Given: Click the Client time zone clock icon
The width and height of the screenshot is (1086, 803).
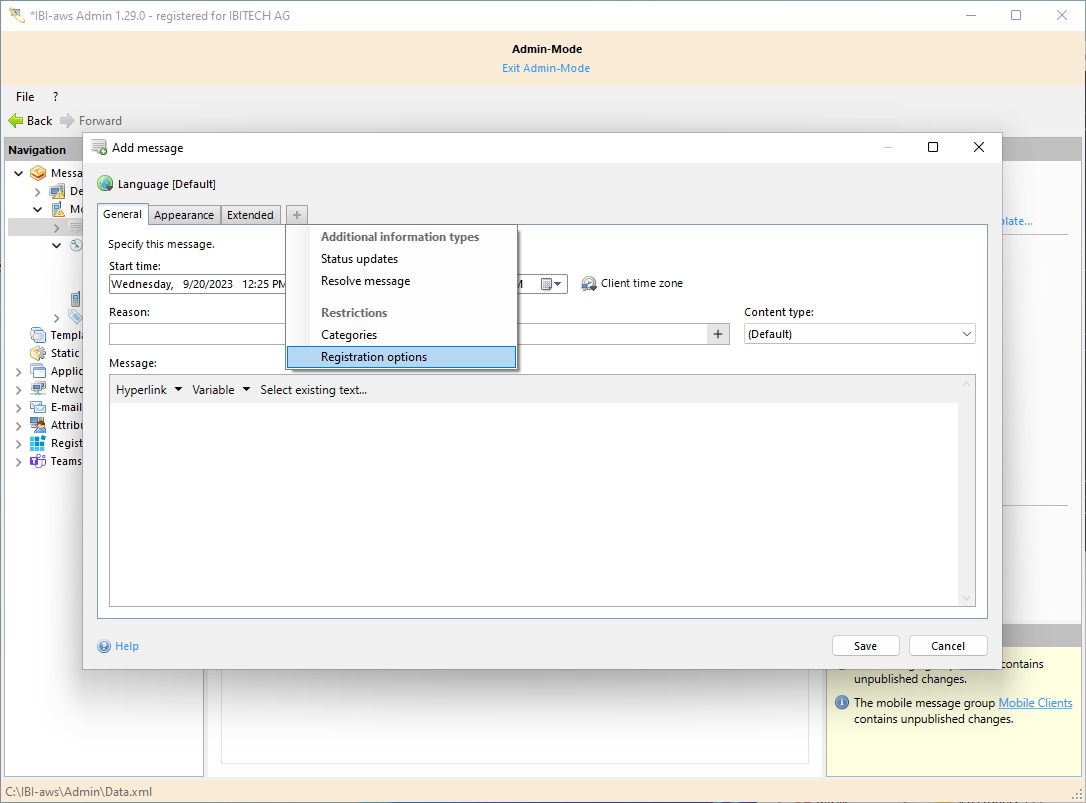Looking at the screenshot, I should pos(589,284).
